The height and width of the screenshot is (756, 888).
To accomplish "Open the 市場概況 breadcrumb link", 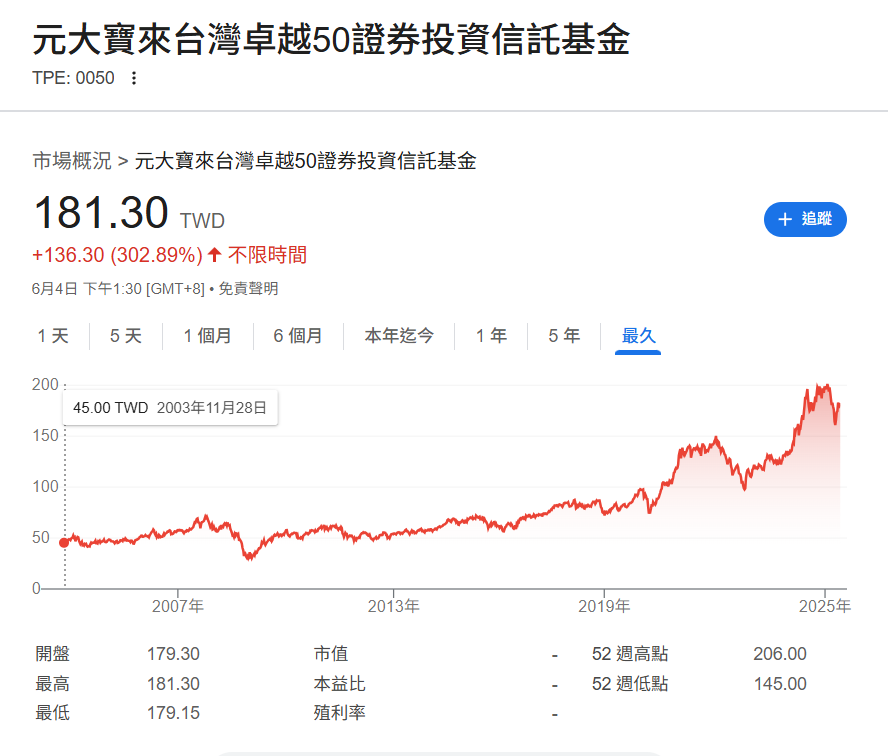I will click(x=72, y=161).
